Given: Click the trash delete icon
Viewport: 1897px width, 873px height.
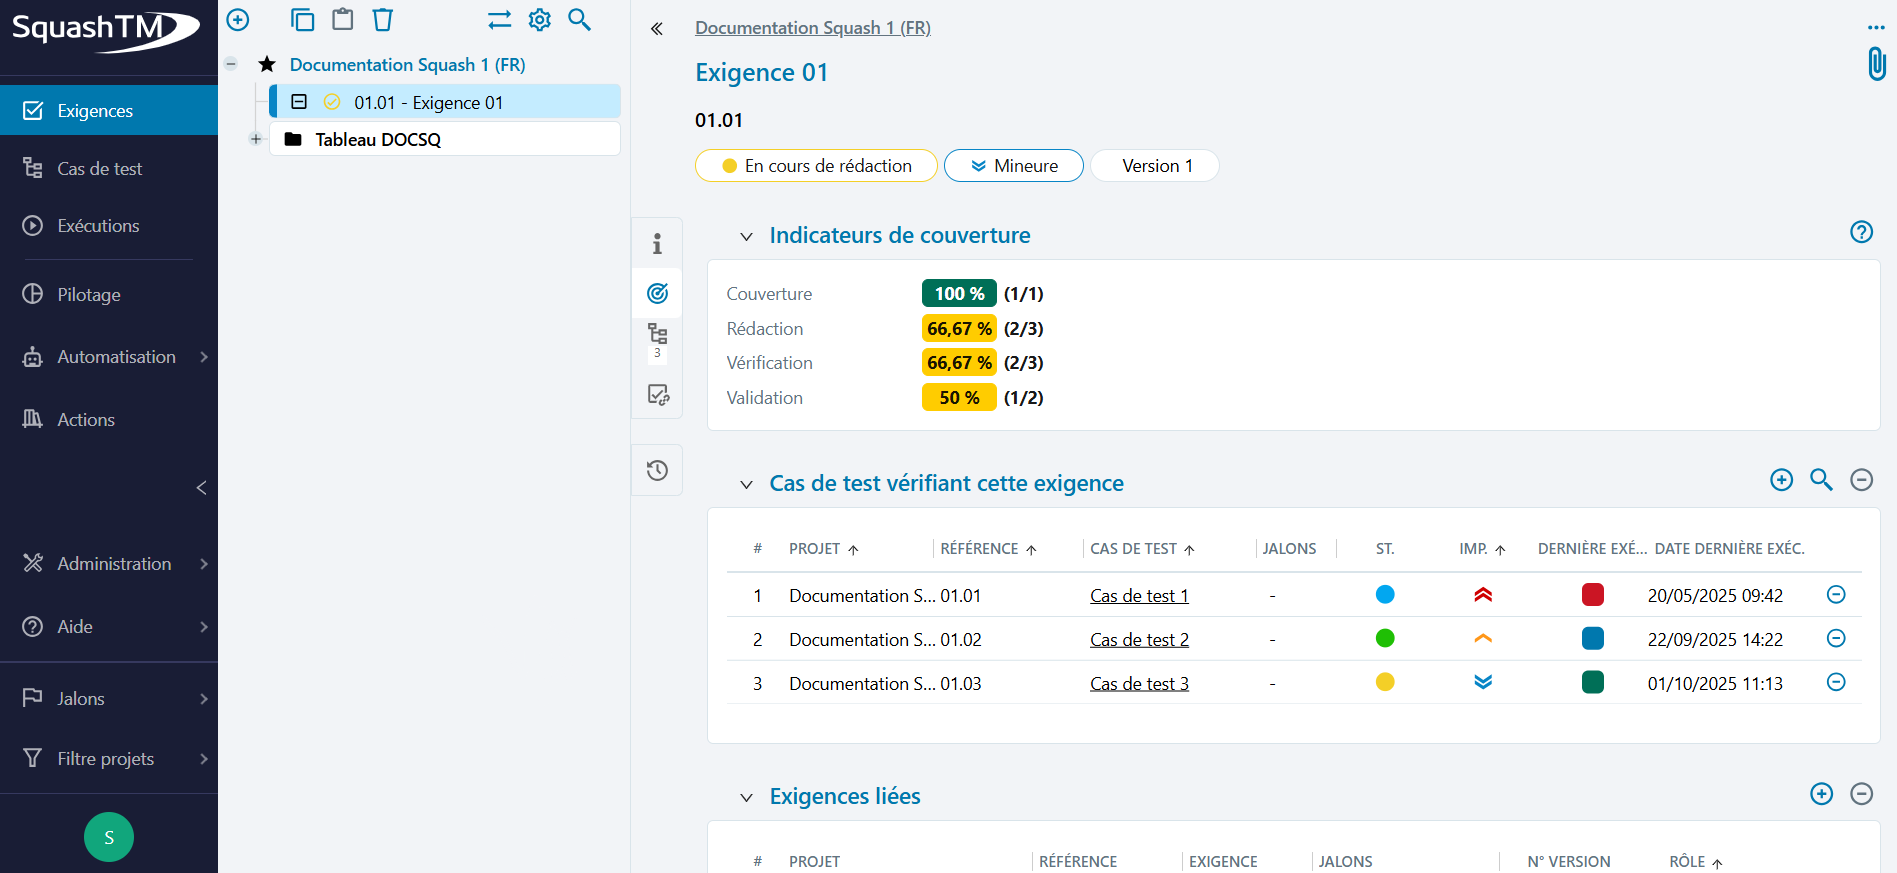Looking at the screenshot, I should click(x=383, y=20).
